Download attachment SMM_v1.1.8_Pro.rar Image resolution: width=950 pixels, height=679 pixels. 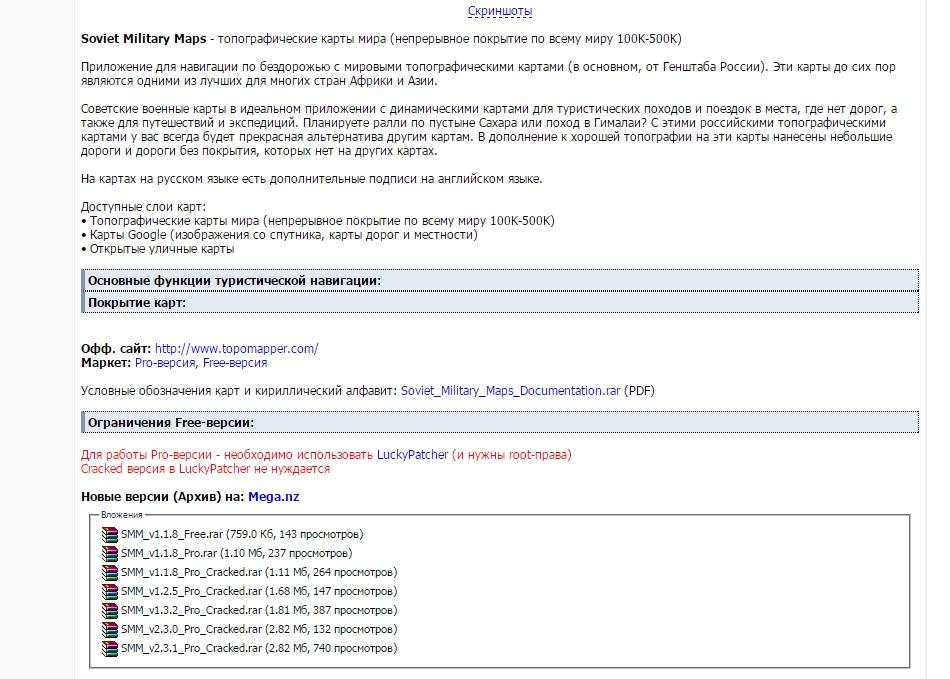click(169, 553)
